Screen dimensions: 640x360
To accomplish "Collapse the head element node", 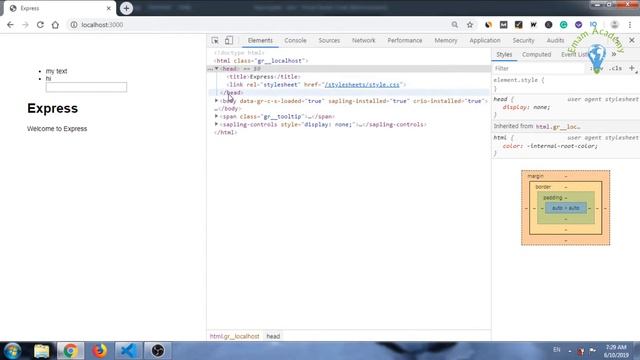I will [217, 69].
